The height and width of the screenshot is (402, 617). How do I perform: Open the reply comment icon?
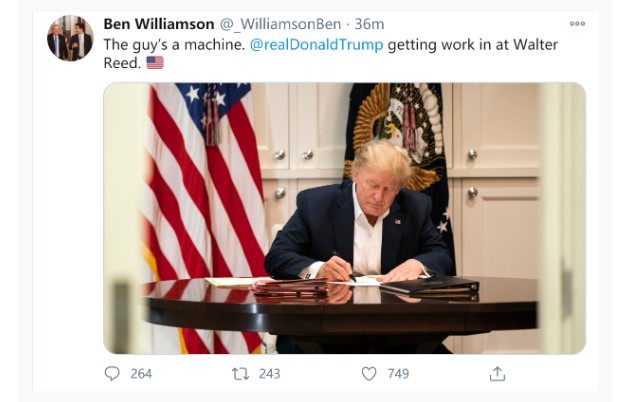[x=112, y=373]
